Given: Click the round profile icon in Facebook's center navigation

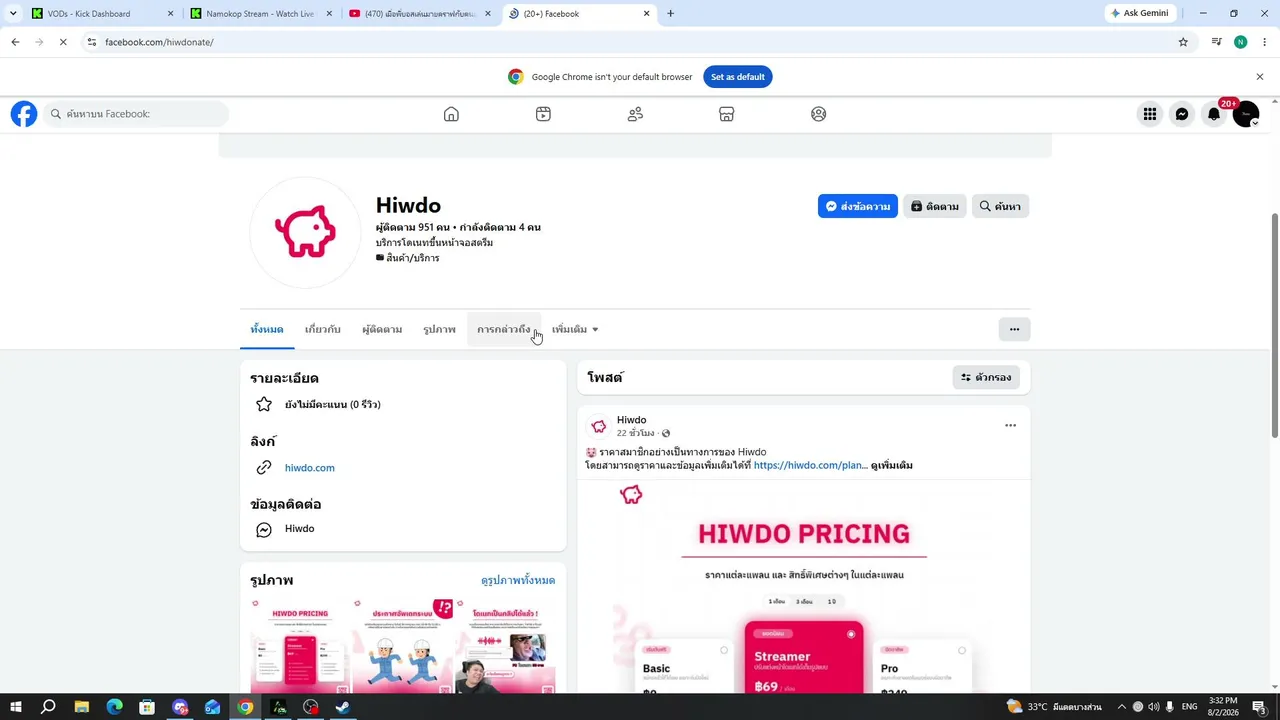Looking at the screenshot, I should coord(819,114).
